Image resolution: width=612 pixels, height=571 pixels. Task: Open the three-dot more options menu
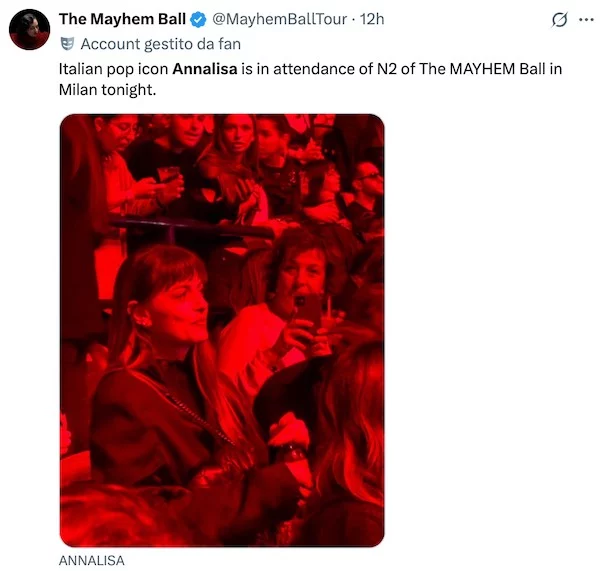pyautogui.click(x=586, y=20)
